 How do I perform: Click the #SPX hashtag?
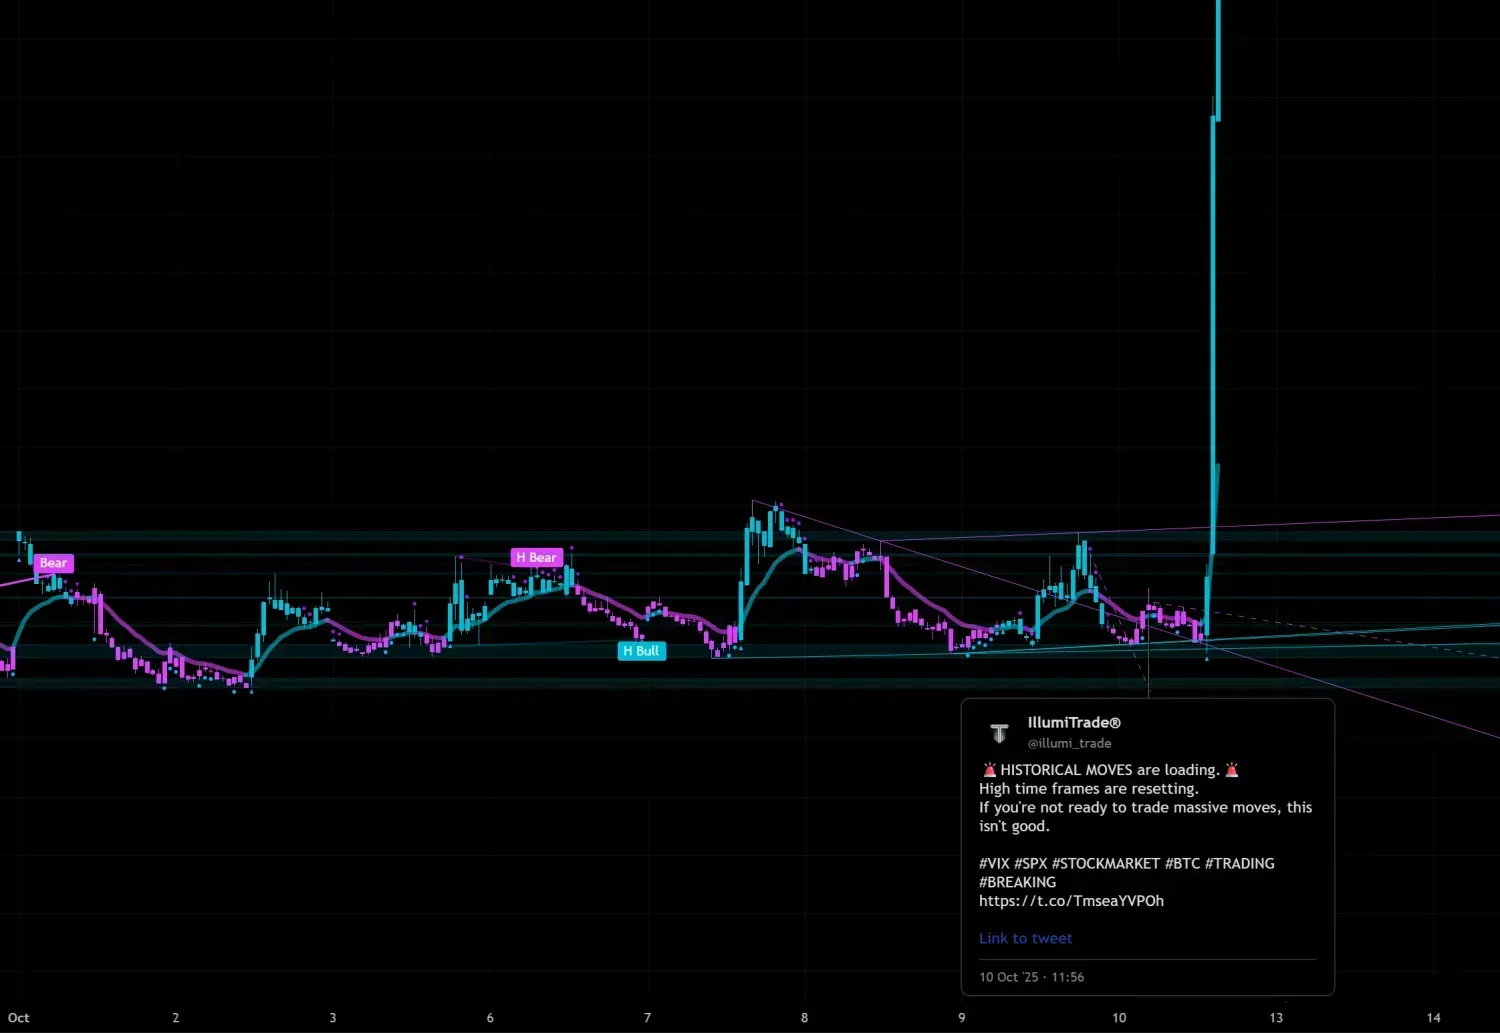[1032, 863]
